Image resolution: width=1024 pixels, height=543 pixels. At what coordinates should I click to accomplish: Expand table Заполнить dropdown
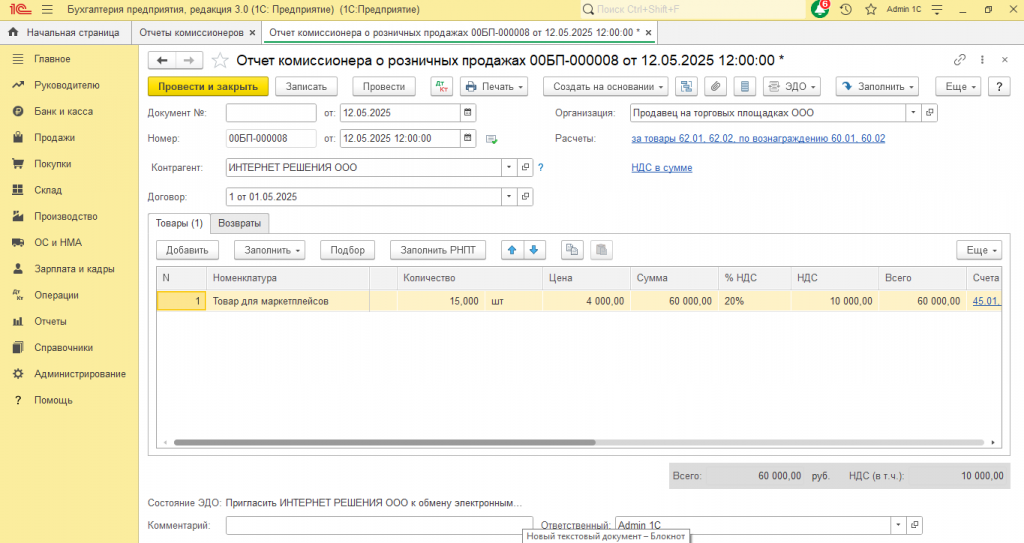(x=270, y=250)
